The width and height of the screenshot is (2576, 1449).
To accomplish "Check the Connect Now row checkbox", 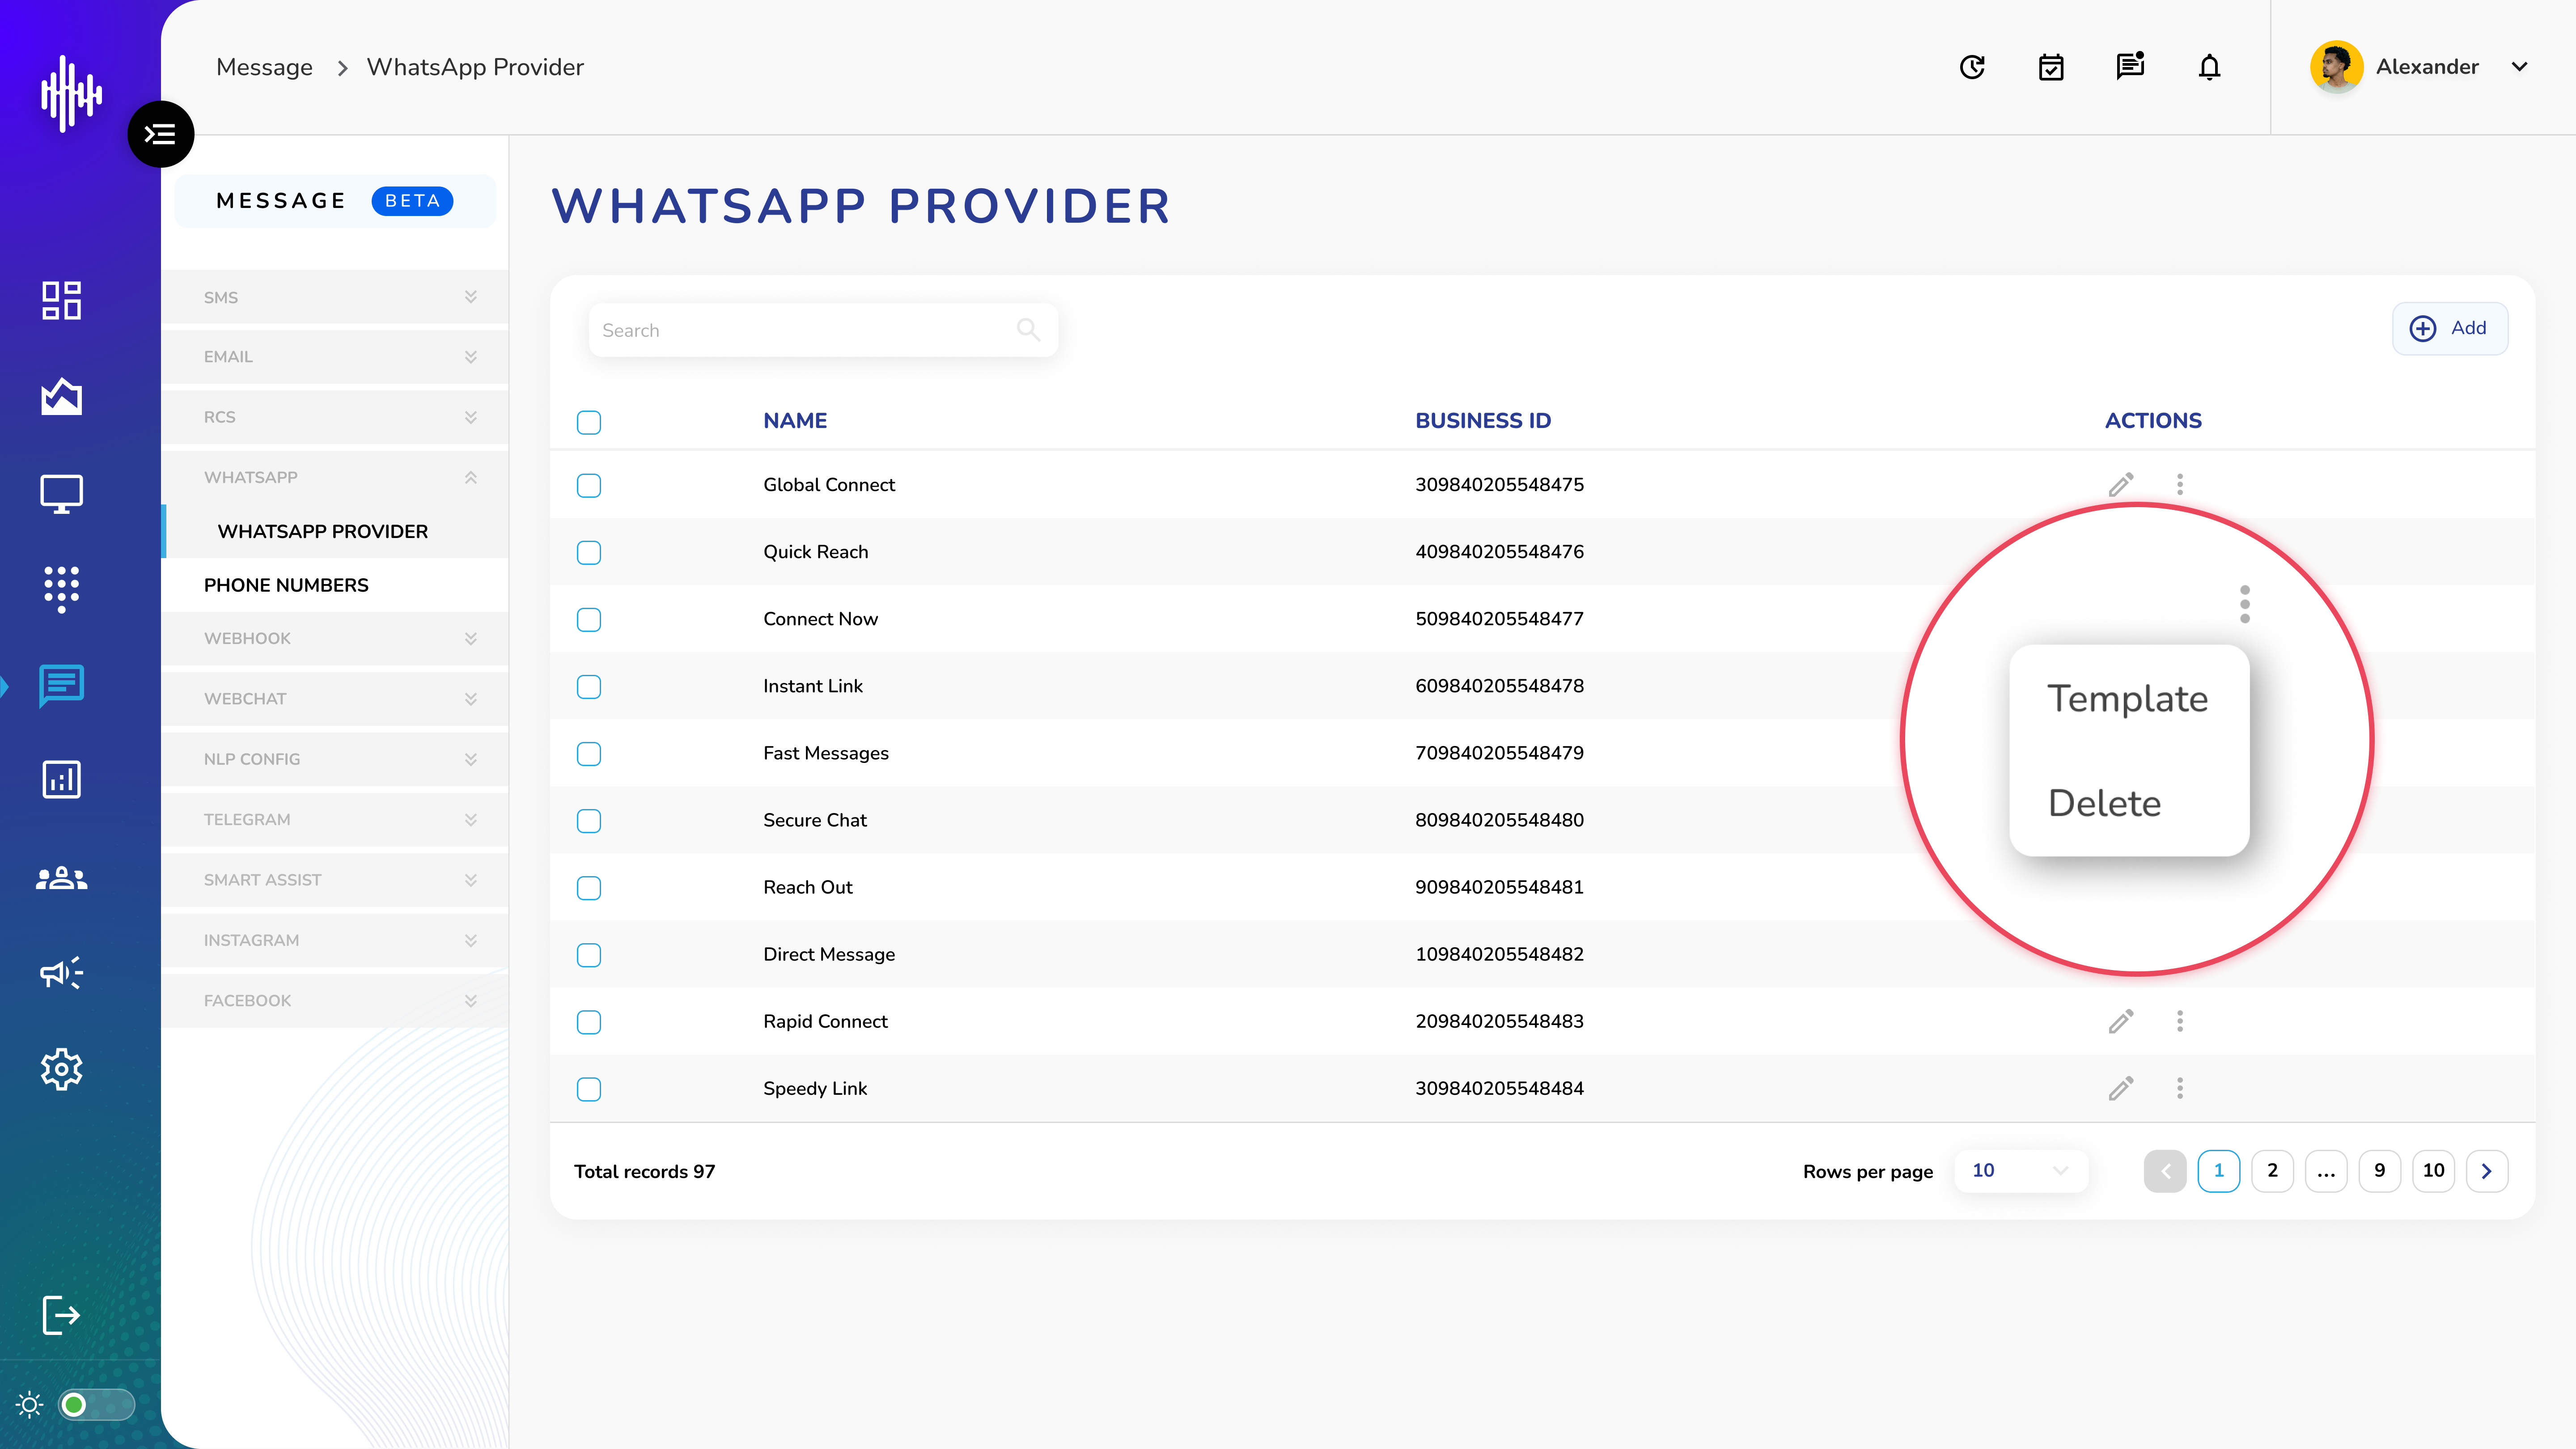I will pos(589,619).
